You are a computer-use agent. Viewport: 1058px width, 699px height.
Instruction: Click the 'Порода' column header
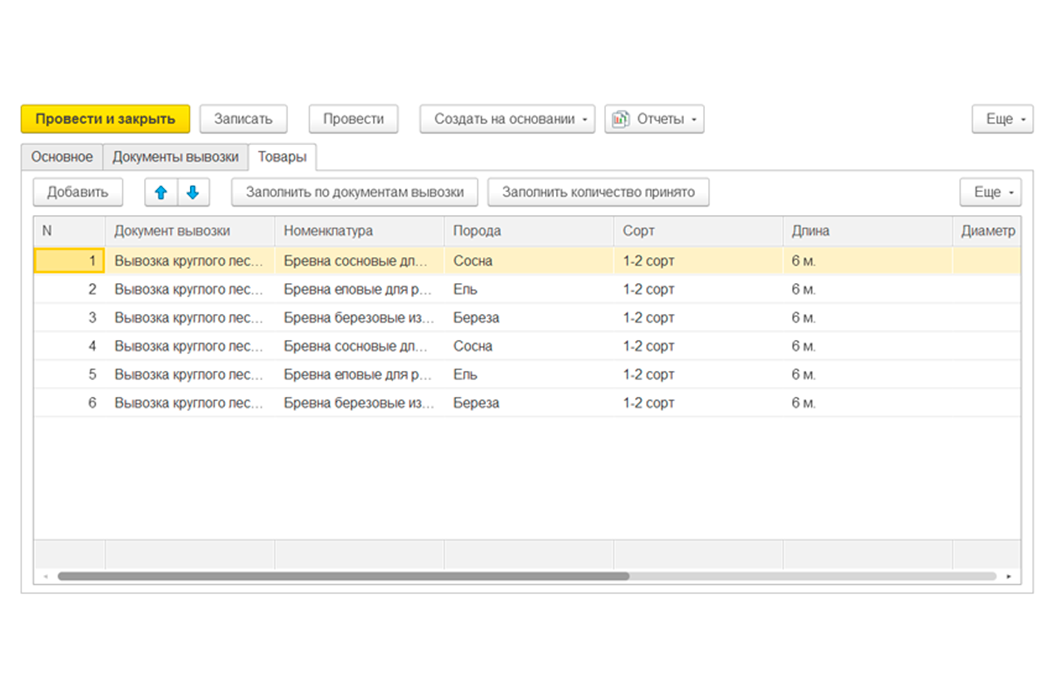[529, 231]
